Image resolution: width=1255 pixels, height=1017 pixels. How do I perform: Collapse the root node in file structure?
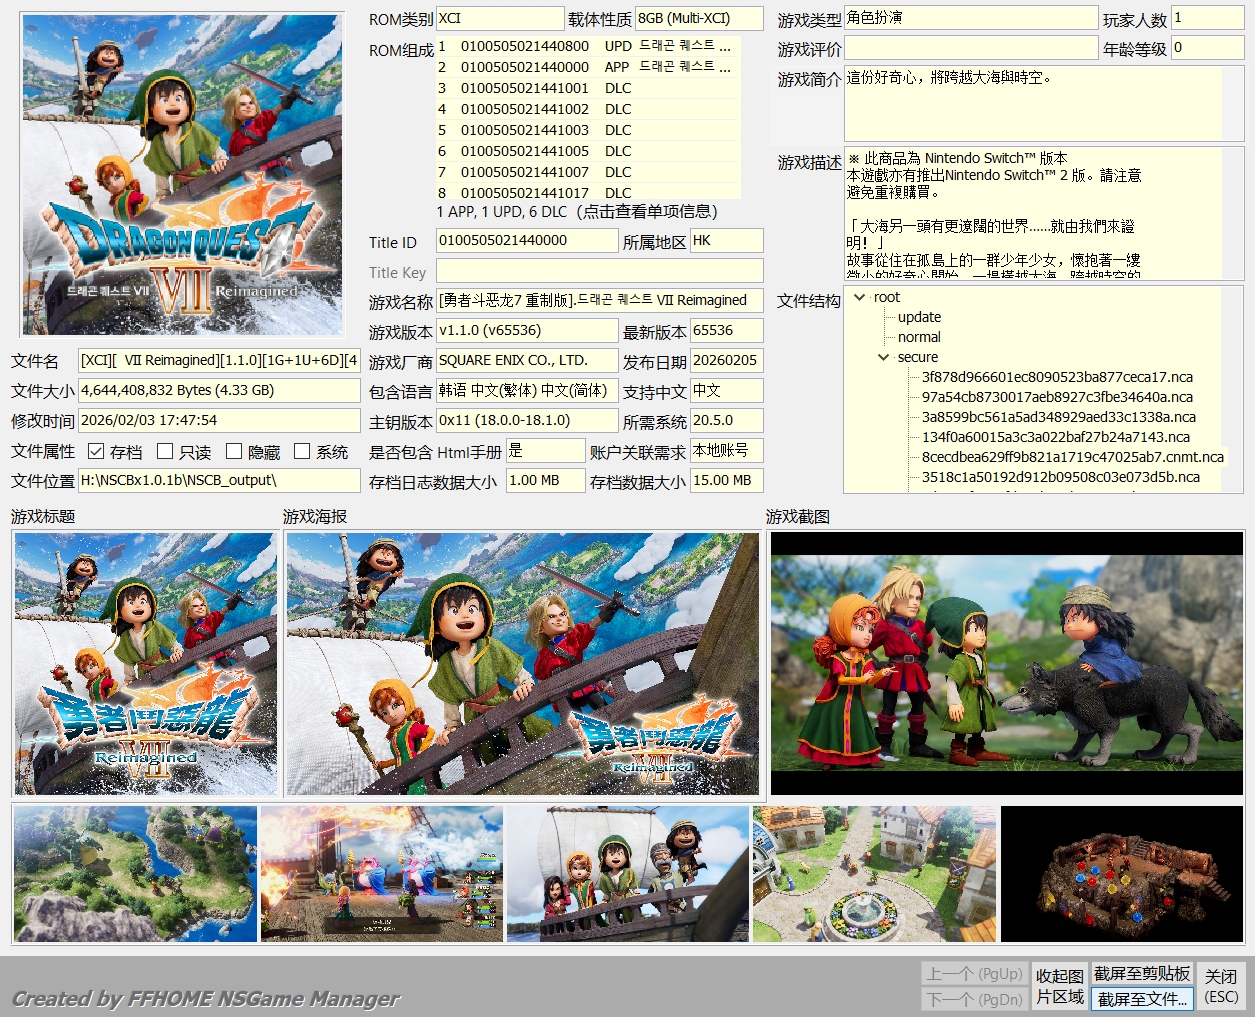click(859, 297)
